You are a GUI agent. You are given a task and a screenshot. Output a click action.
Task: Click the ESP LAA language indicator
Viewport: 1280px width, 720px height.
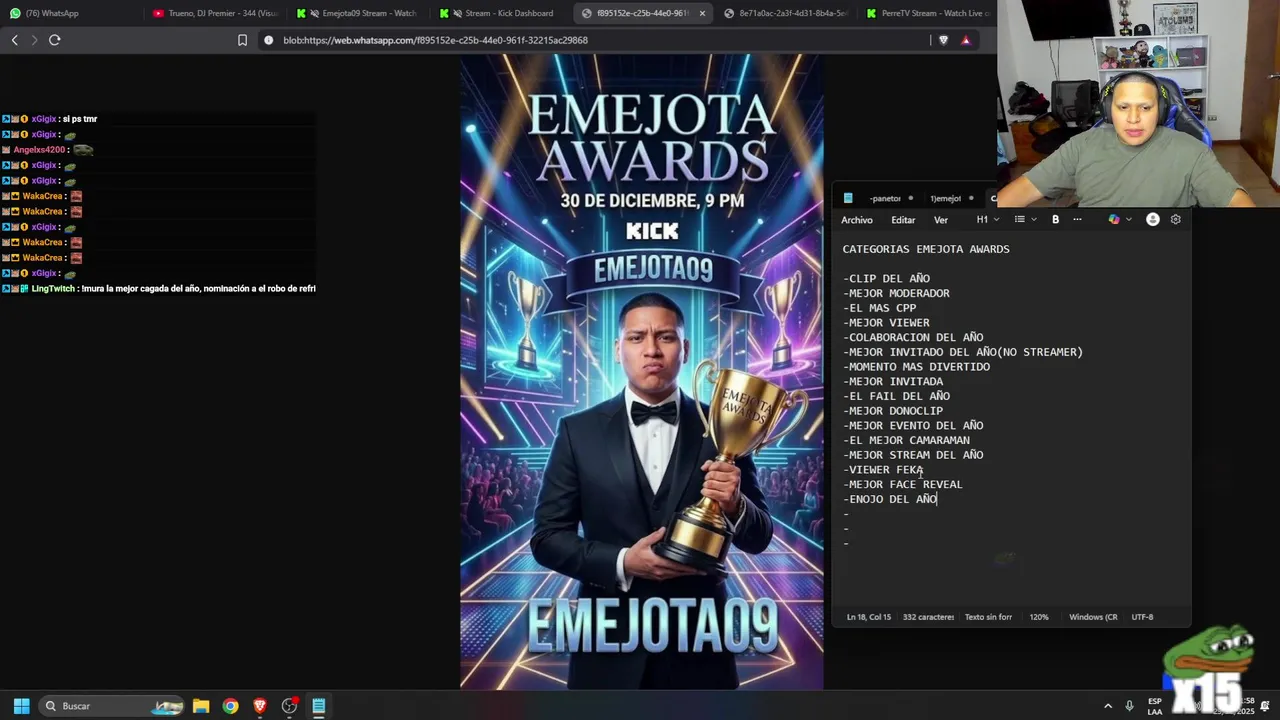[1155, 706]
